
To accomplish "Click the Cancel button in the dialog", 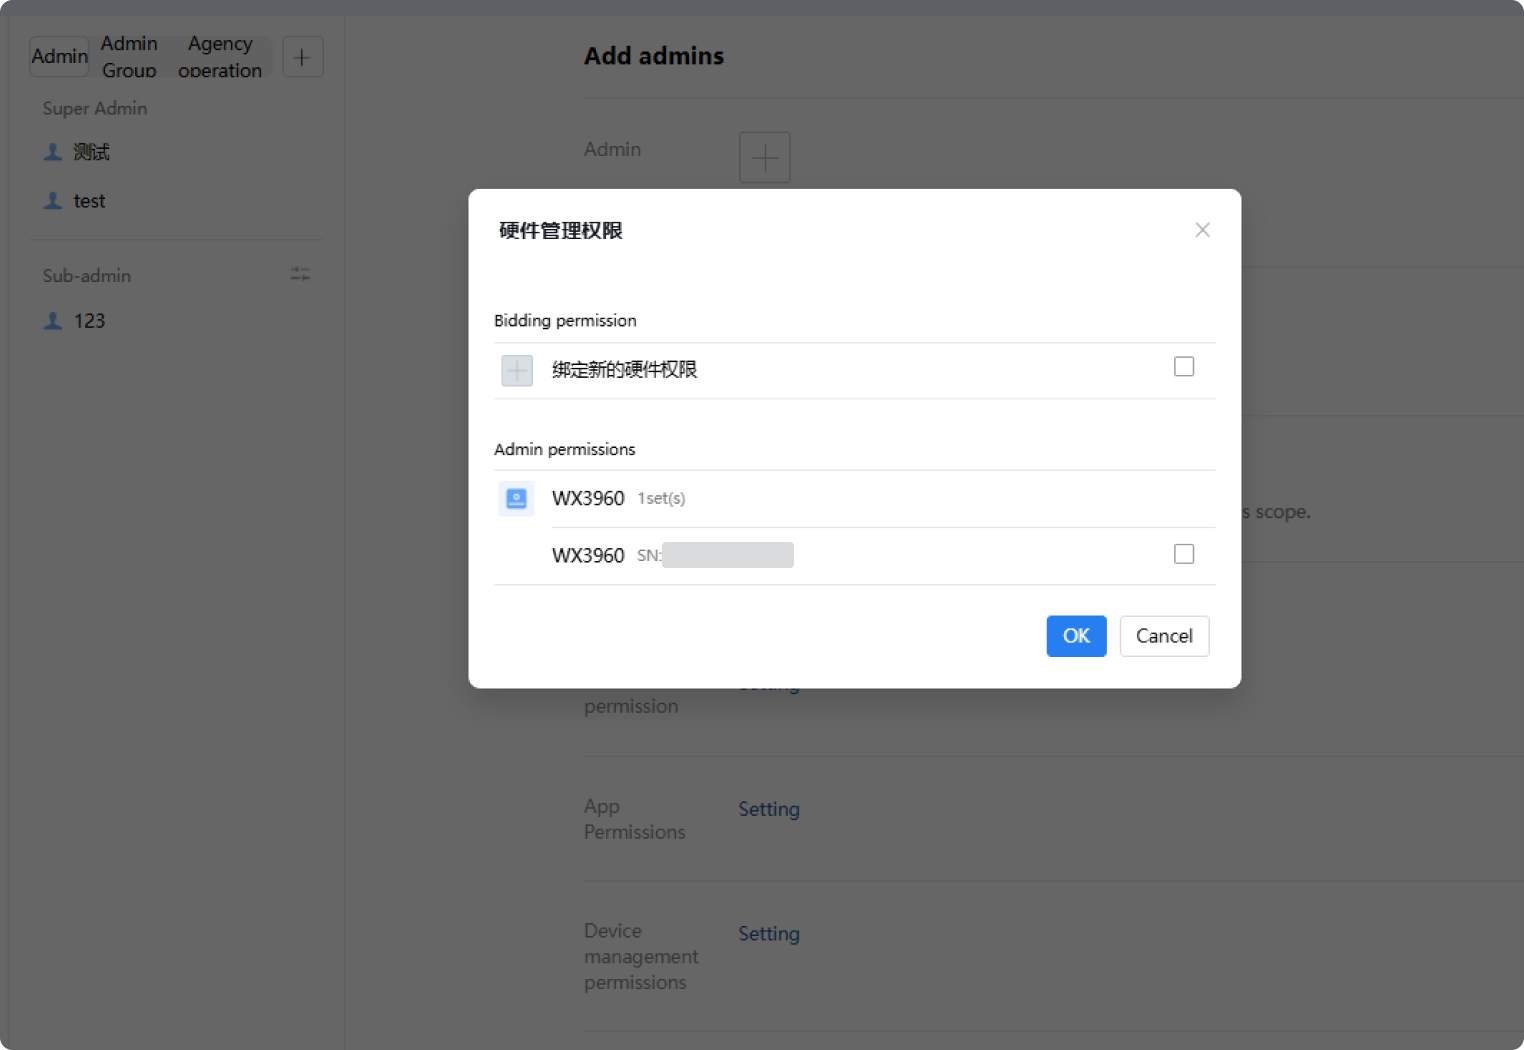I will coord(1164,636).
